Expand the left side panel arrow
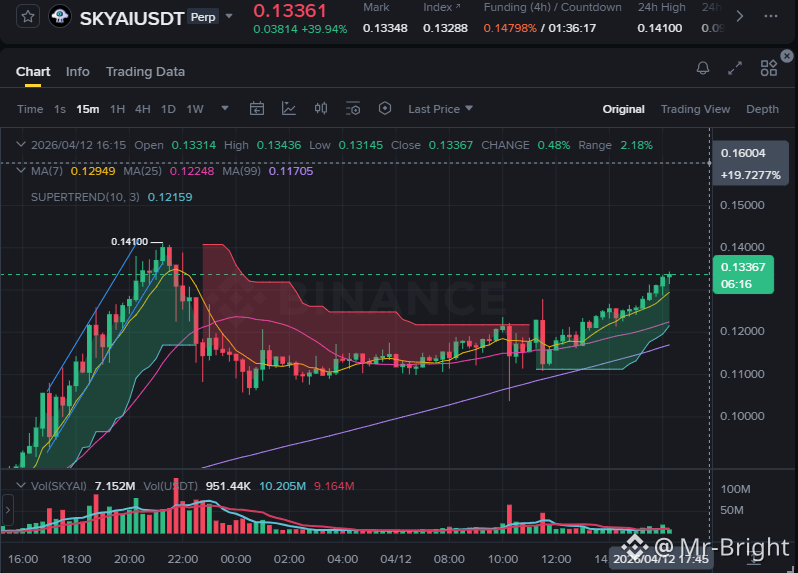The width and height of the screenshot is (798, 573). pos(7,509)
